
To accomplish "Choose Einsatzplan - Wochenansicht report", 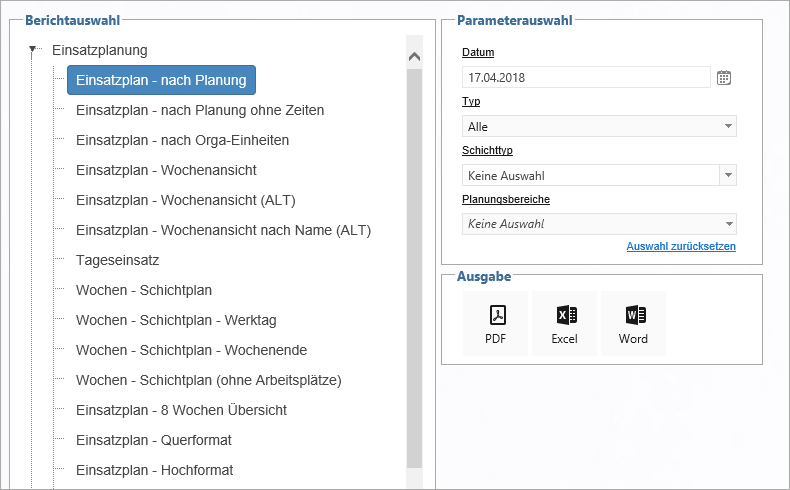I will click(166, 170).
